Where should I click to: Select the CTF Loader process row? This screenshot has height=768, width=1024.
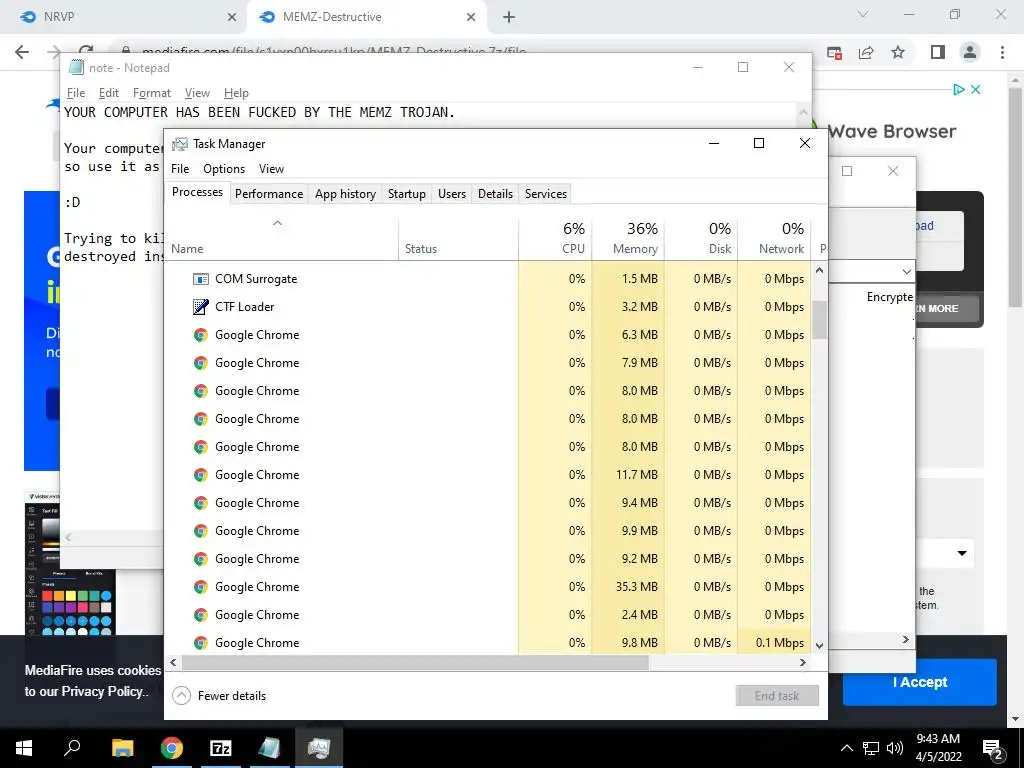pyautogui.click(x=488, y=307)
